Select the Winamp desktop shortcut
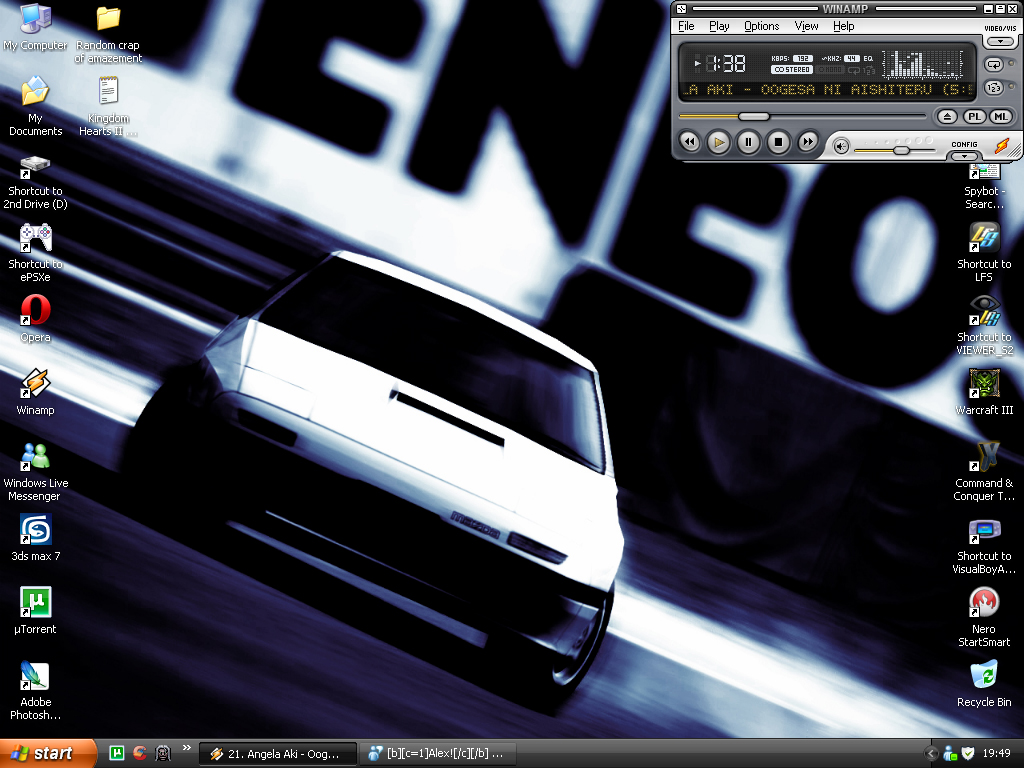 [x=35, y=392]
